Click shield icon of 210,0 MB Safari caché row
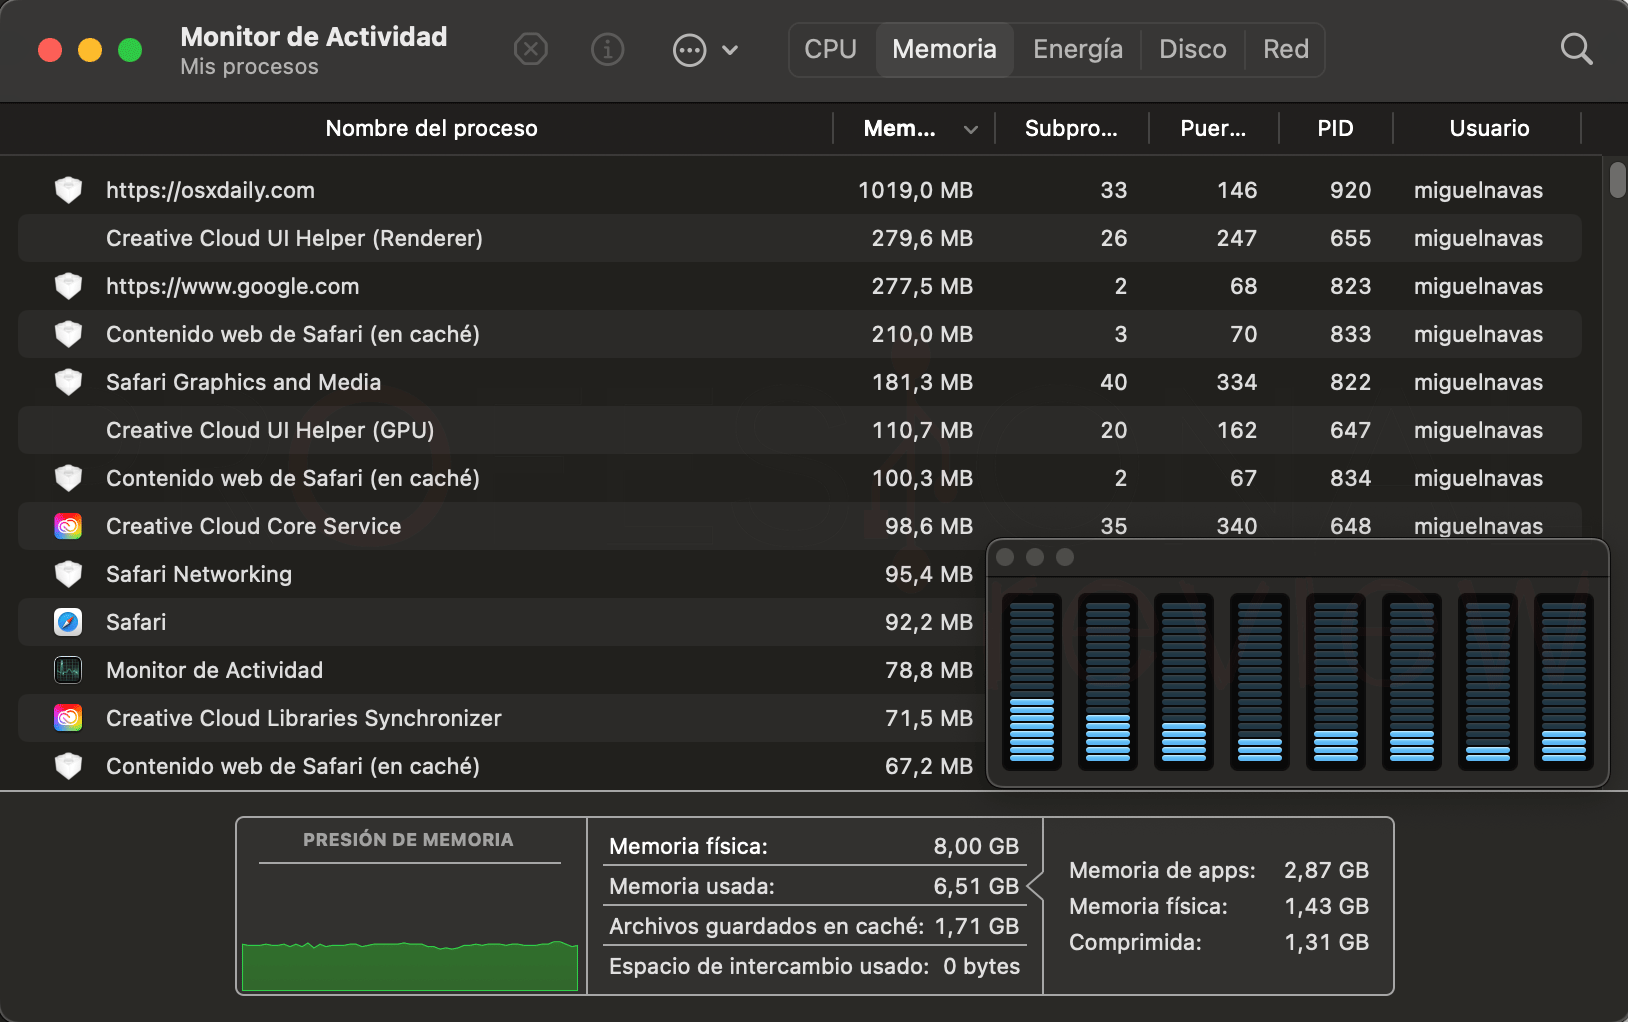Image resolution: width=1628 pixels, height=1022 pixels. pos(68,334)
